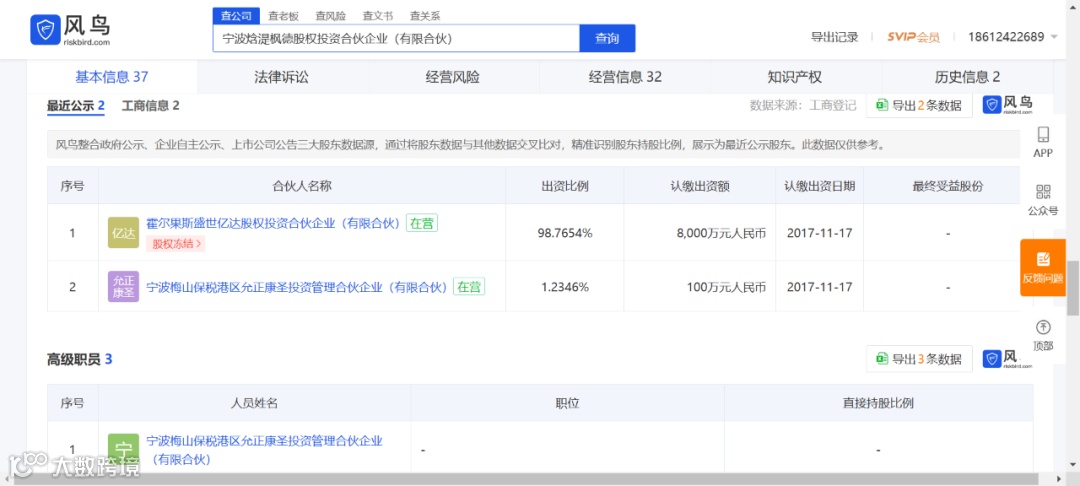Image resolution: width=1080 pixels, height=486 pixels.
Task: Click the 导出3条数据 export button
Action: (919, 359)
